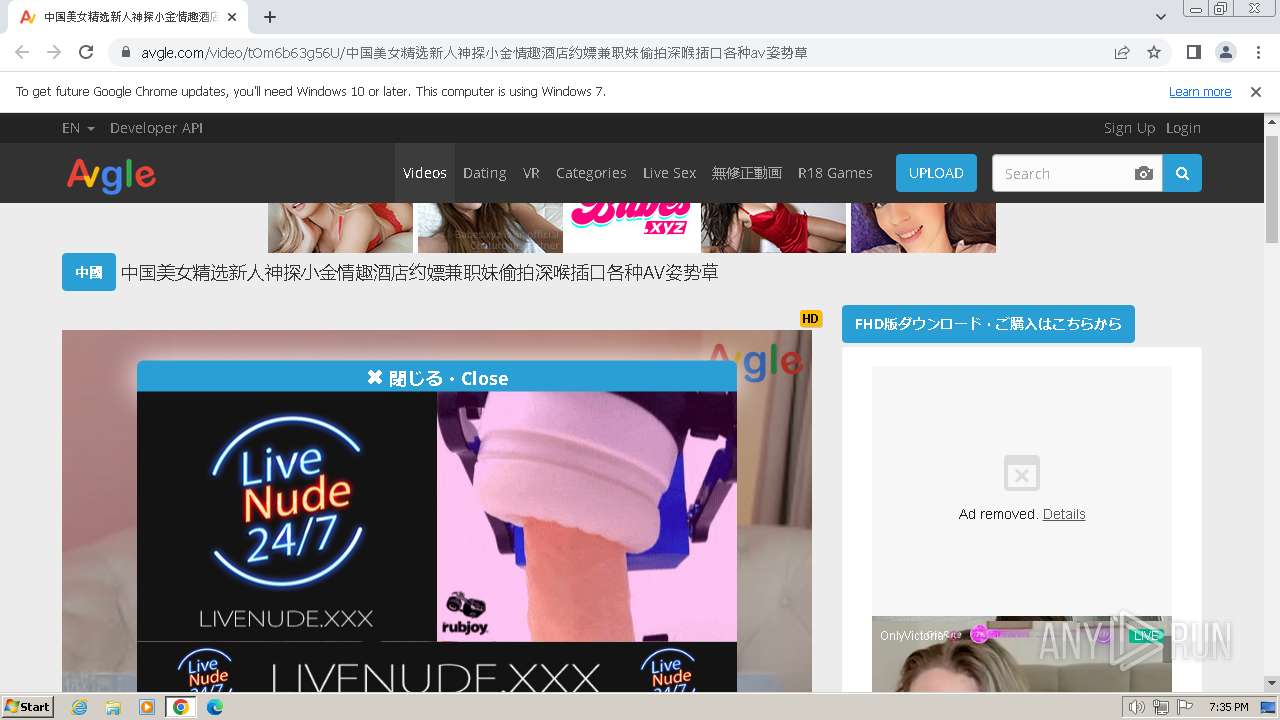The width and height of the screenshot is (1280, 720).
Task: Open the Learn more link
Action: coord(1200,92)
